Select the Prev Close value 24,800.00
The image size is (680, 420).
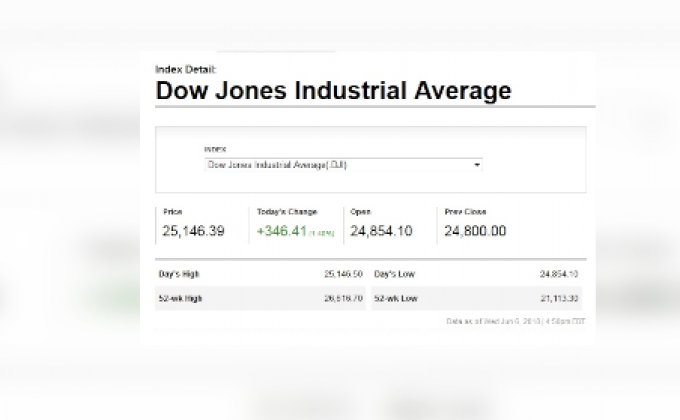pyautogui.click(x=475, y=231)
